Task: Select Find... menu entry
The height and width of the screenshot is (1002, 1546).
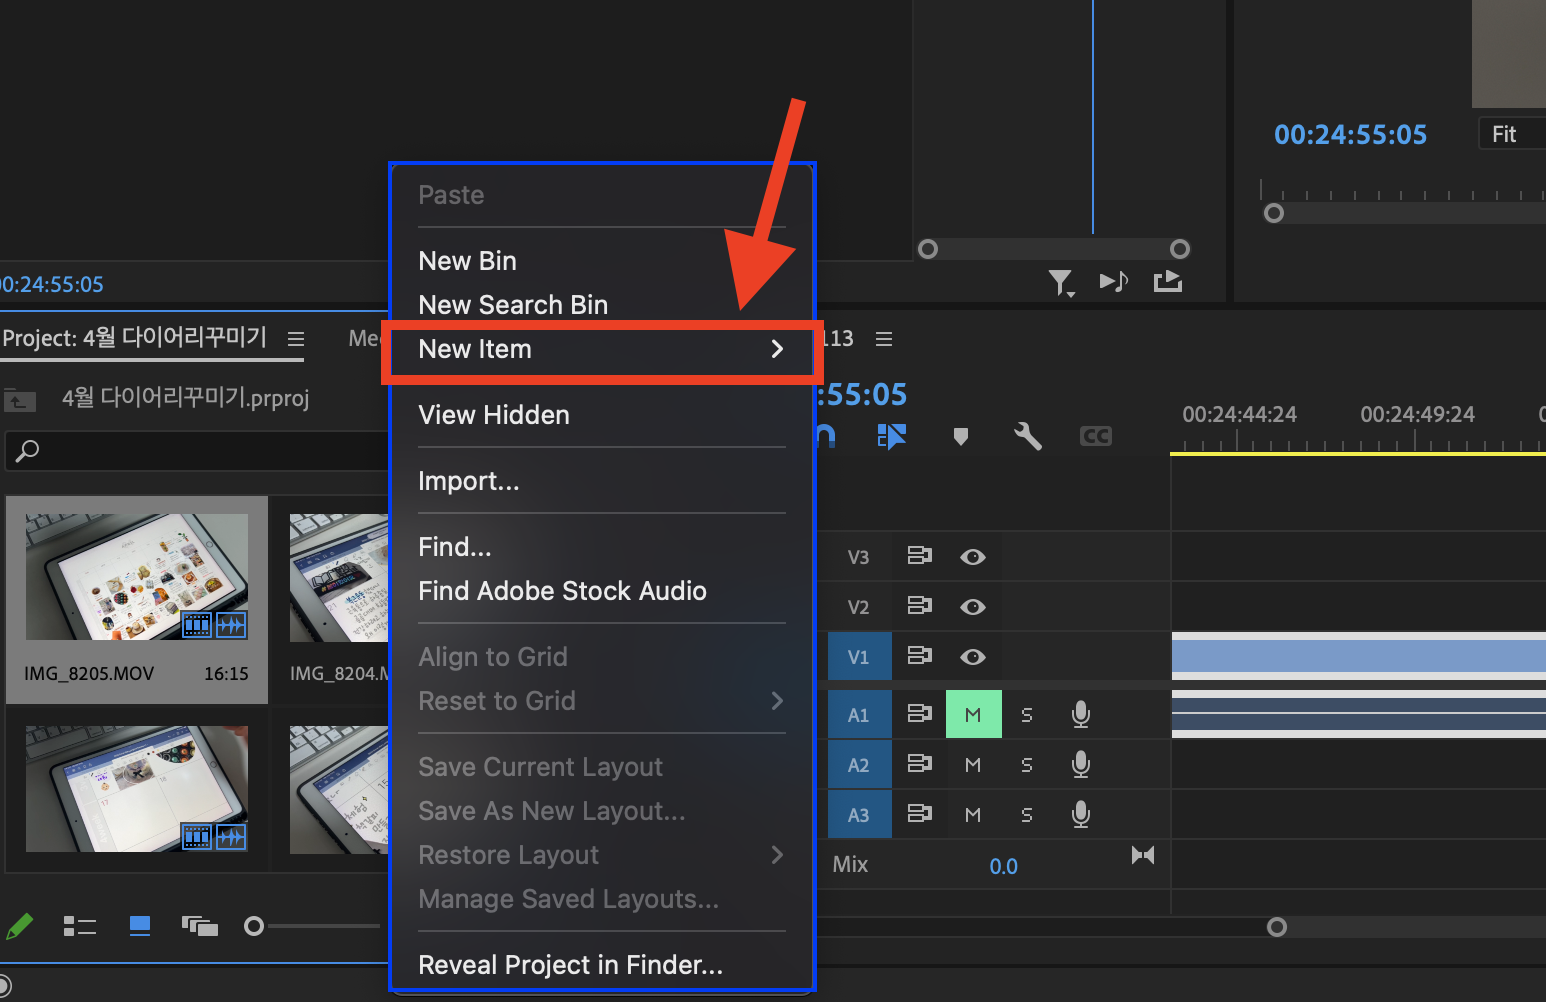Action: click(x=455, y=547)
